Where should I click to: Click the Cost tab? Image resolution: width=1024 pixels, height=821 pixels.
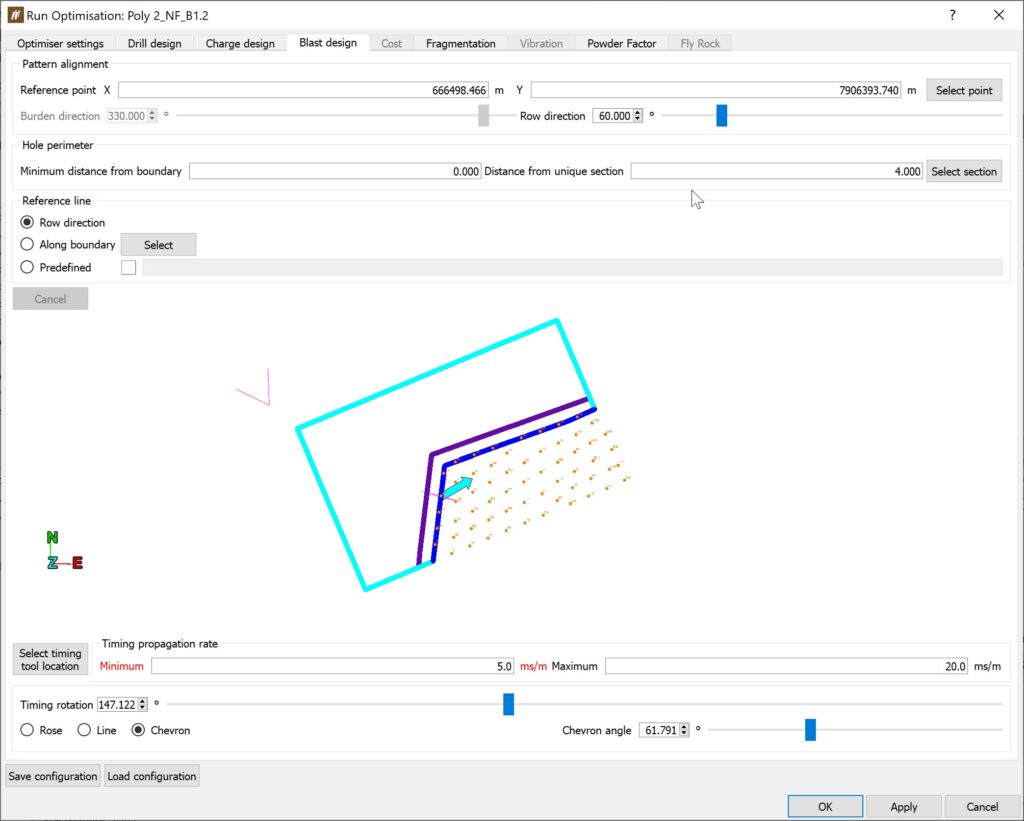[391, 44]
